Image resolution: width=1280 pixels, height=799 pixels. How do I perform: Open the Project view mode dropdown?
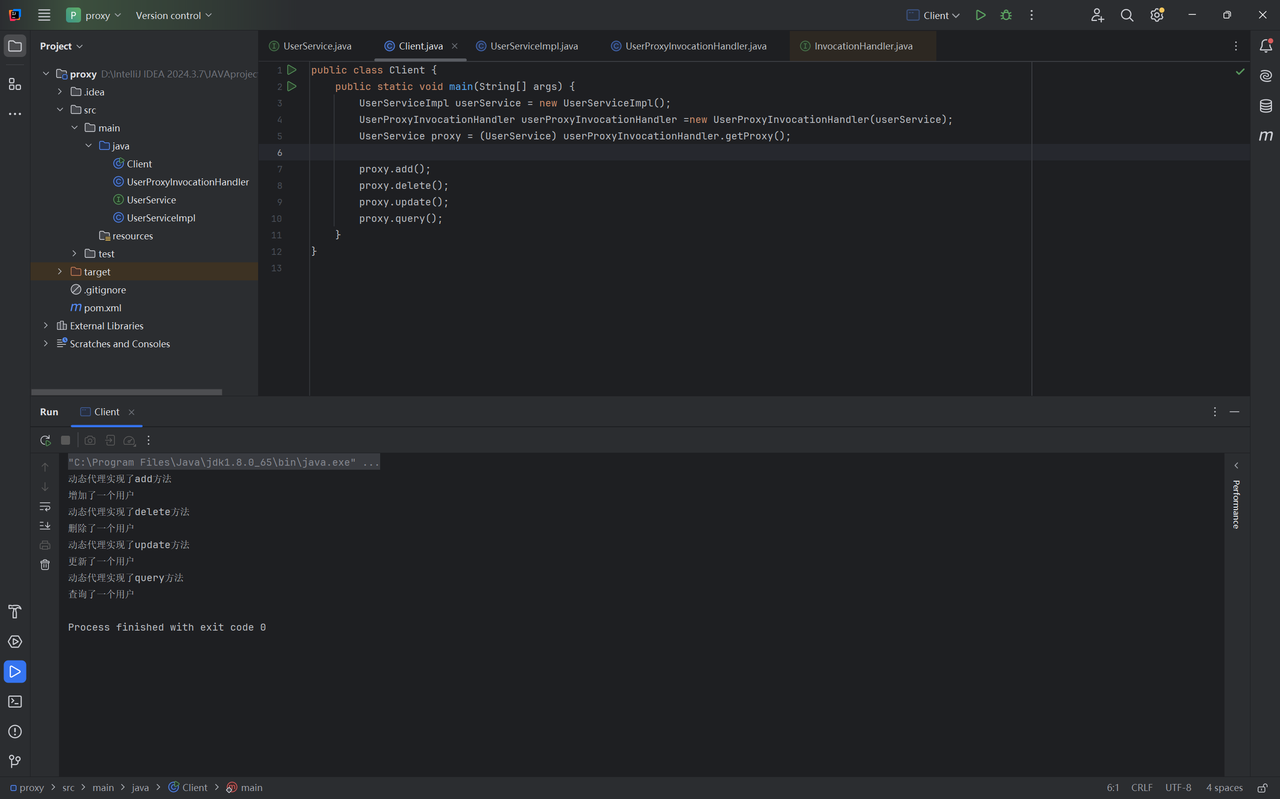[61, 46]
